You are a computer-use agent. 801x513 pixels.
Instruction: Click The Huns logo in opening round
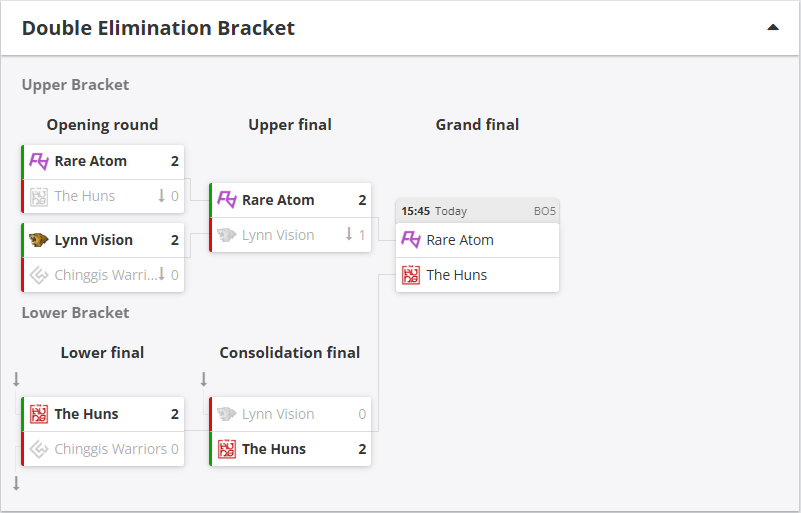[39, 196]
